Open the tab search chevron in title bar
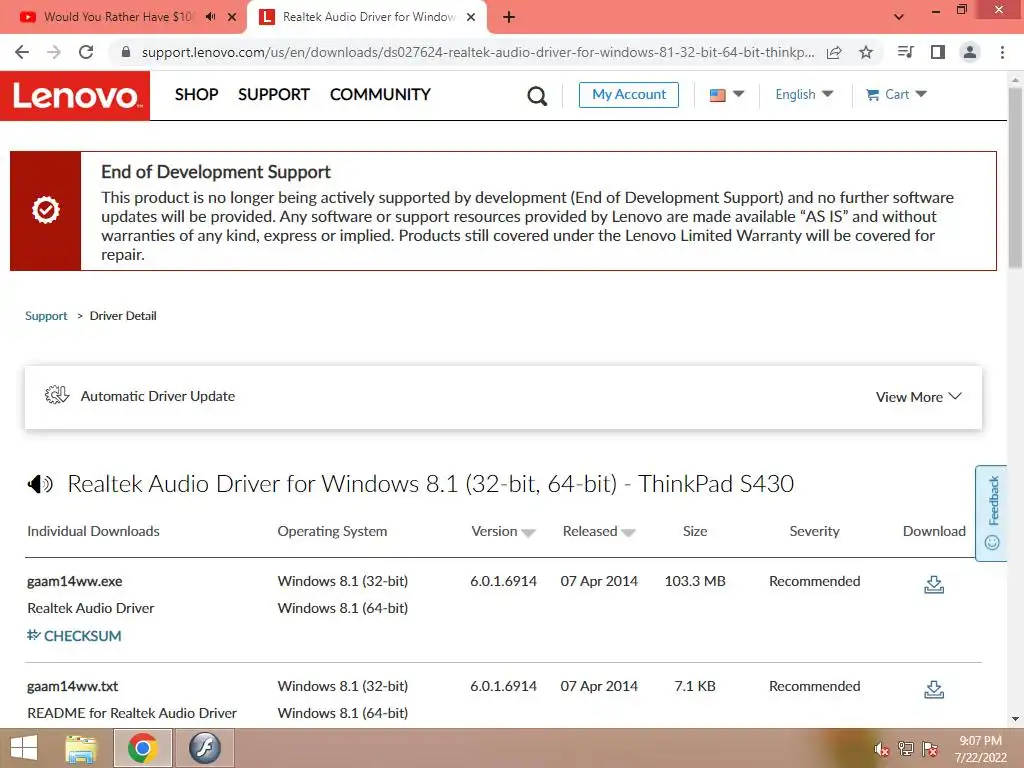 click(899, 17)
